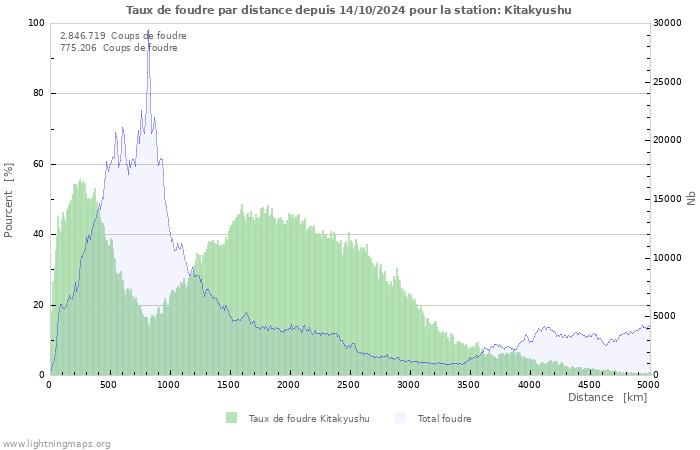Click the 30000 tick on right axis
Viewport: 700px width, 450px height.
click(x=669, y=23)
